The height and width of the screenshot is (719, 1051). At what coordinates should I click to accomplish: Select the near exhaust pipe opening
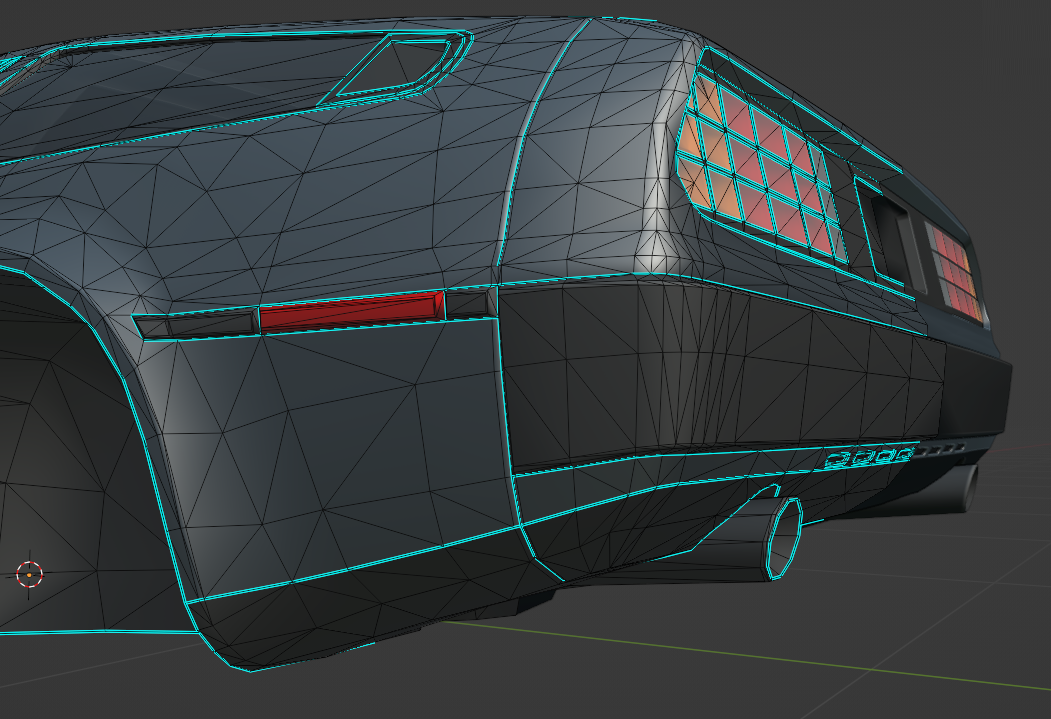pyautogui.click(x=784, y=539)
